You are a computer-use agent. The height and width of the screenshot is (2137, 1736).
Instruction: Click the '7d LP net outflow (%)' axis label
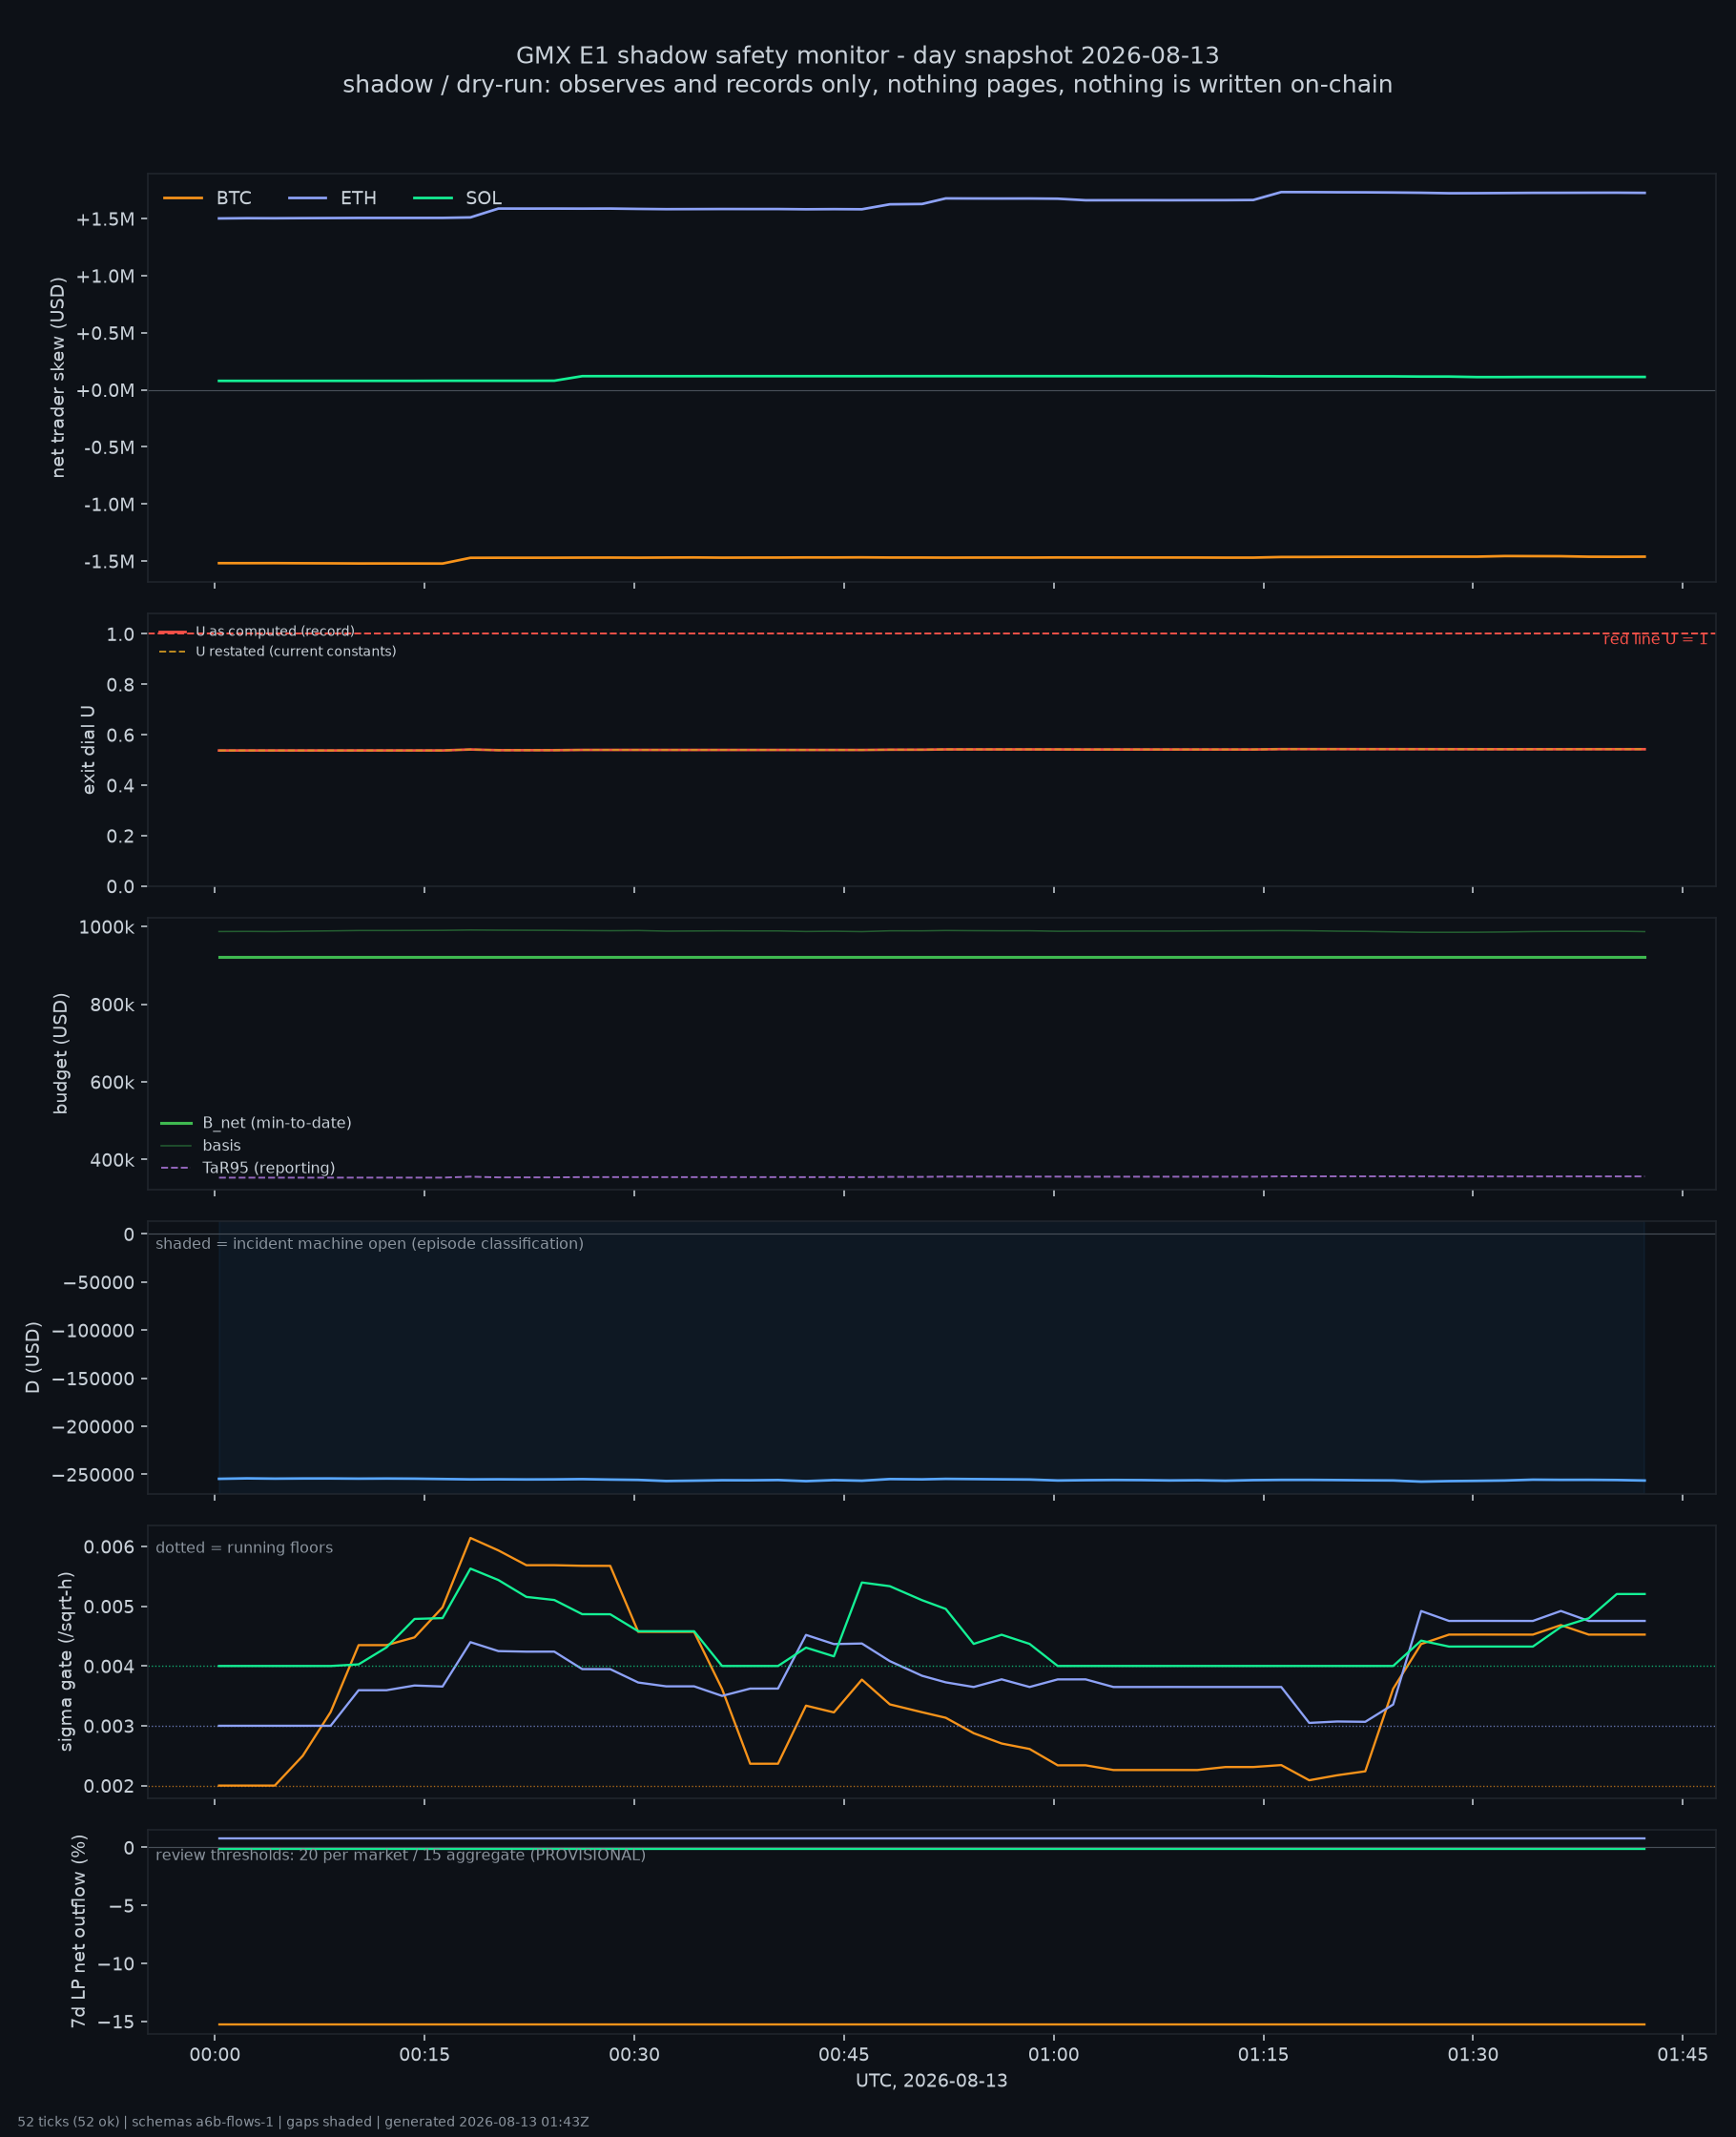(x=78, y=1931)
